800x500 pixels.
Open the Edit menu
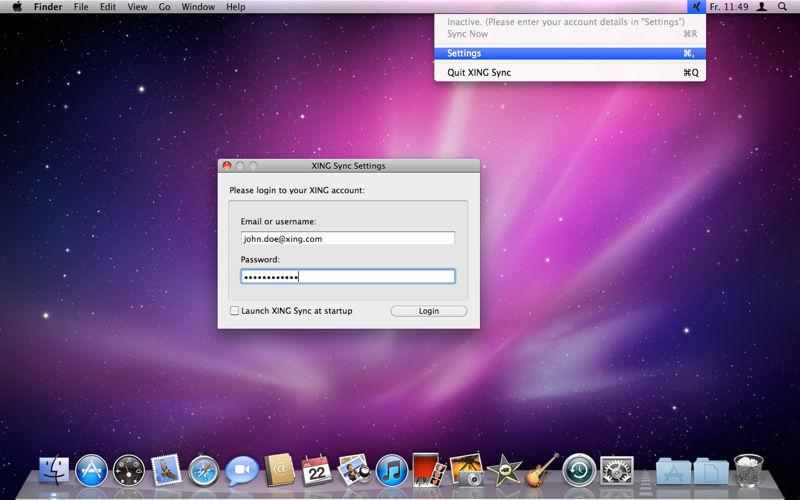(108, 7)
